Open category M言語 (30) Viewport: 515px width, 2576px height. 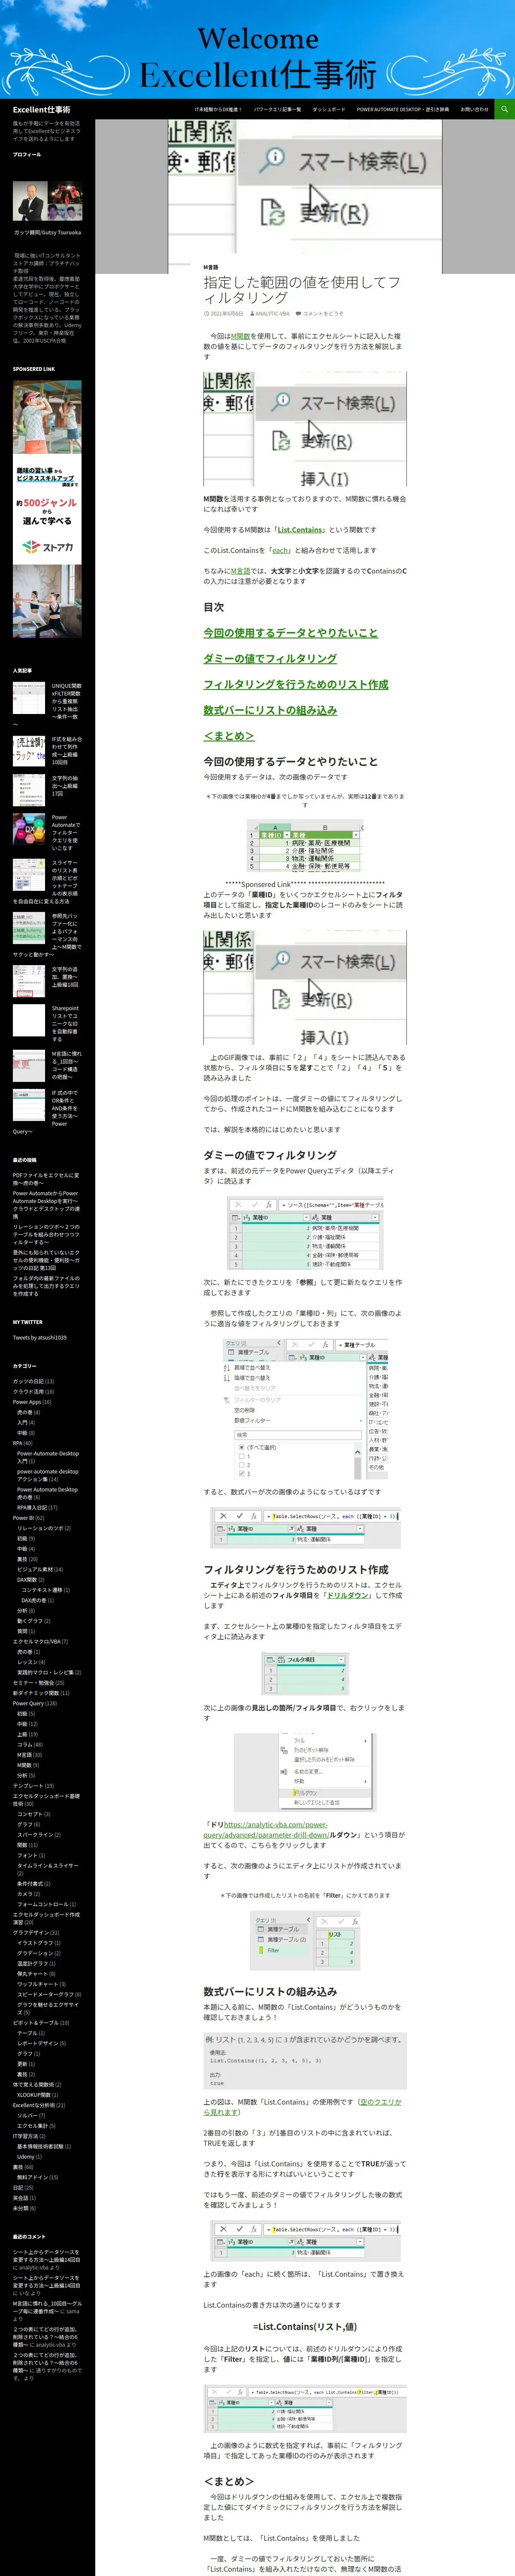[x=24, y=1755]
